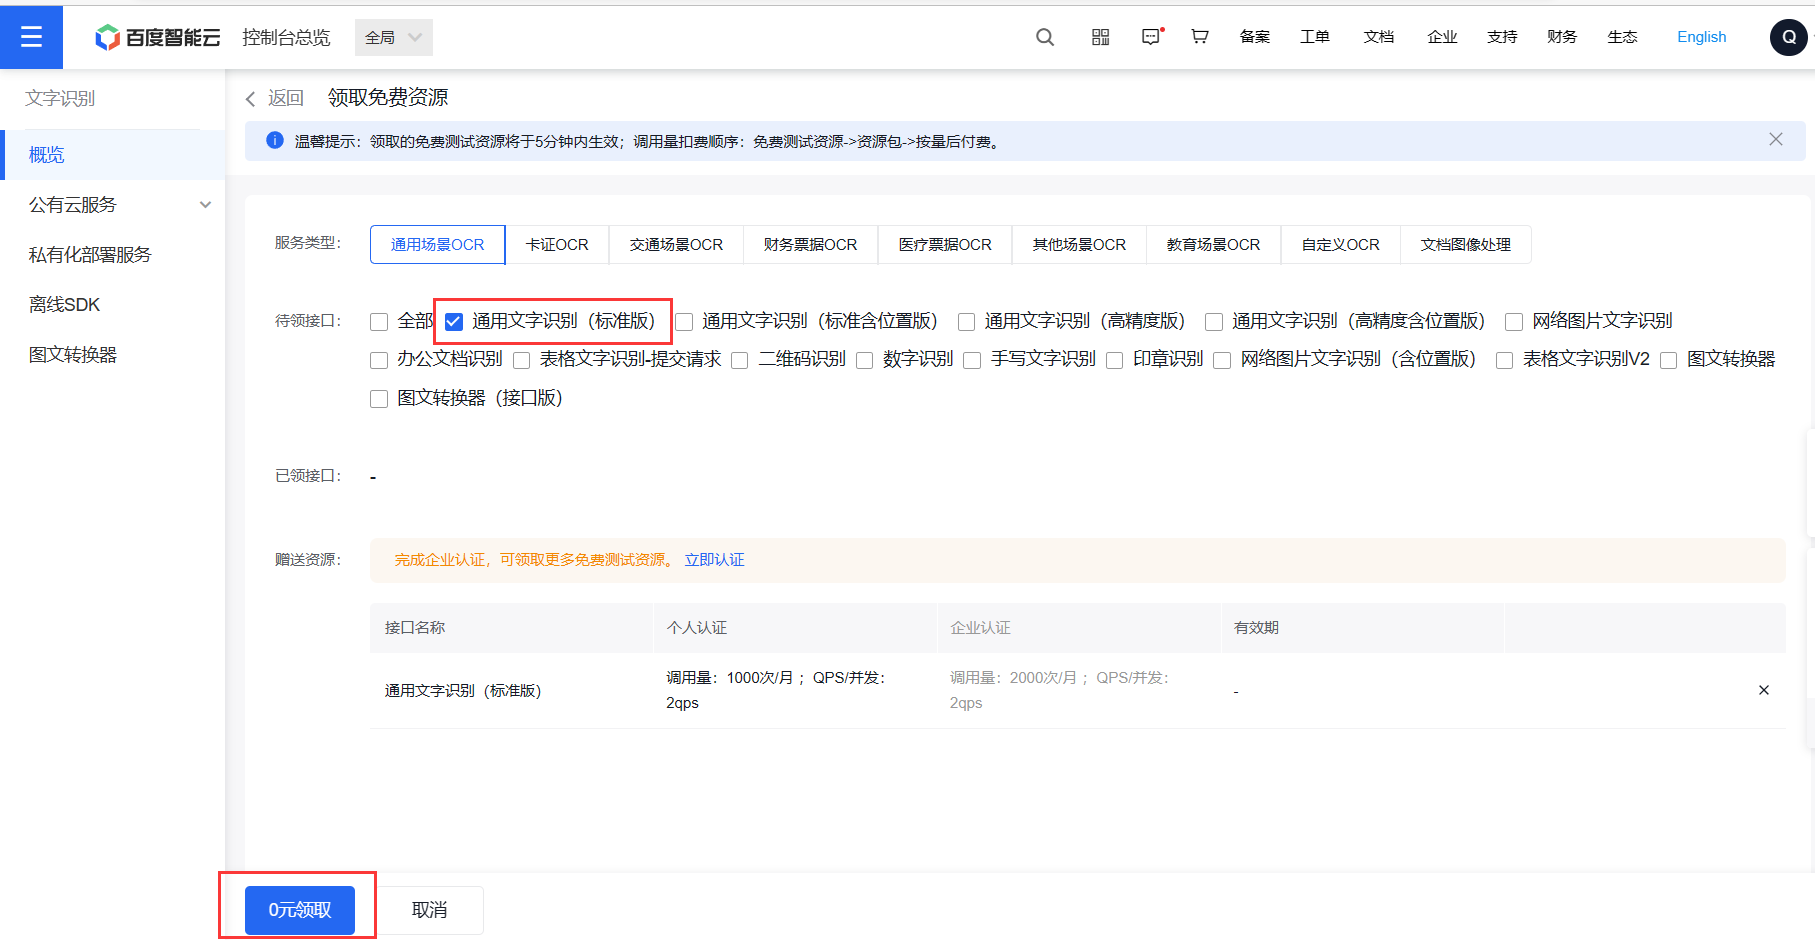
Task: Click the Baidu AI Cloud logo
Action: coord(157,37)
